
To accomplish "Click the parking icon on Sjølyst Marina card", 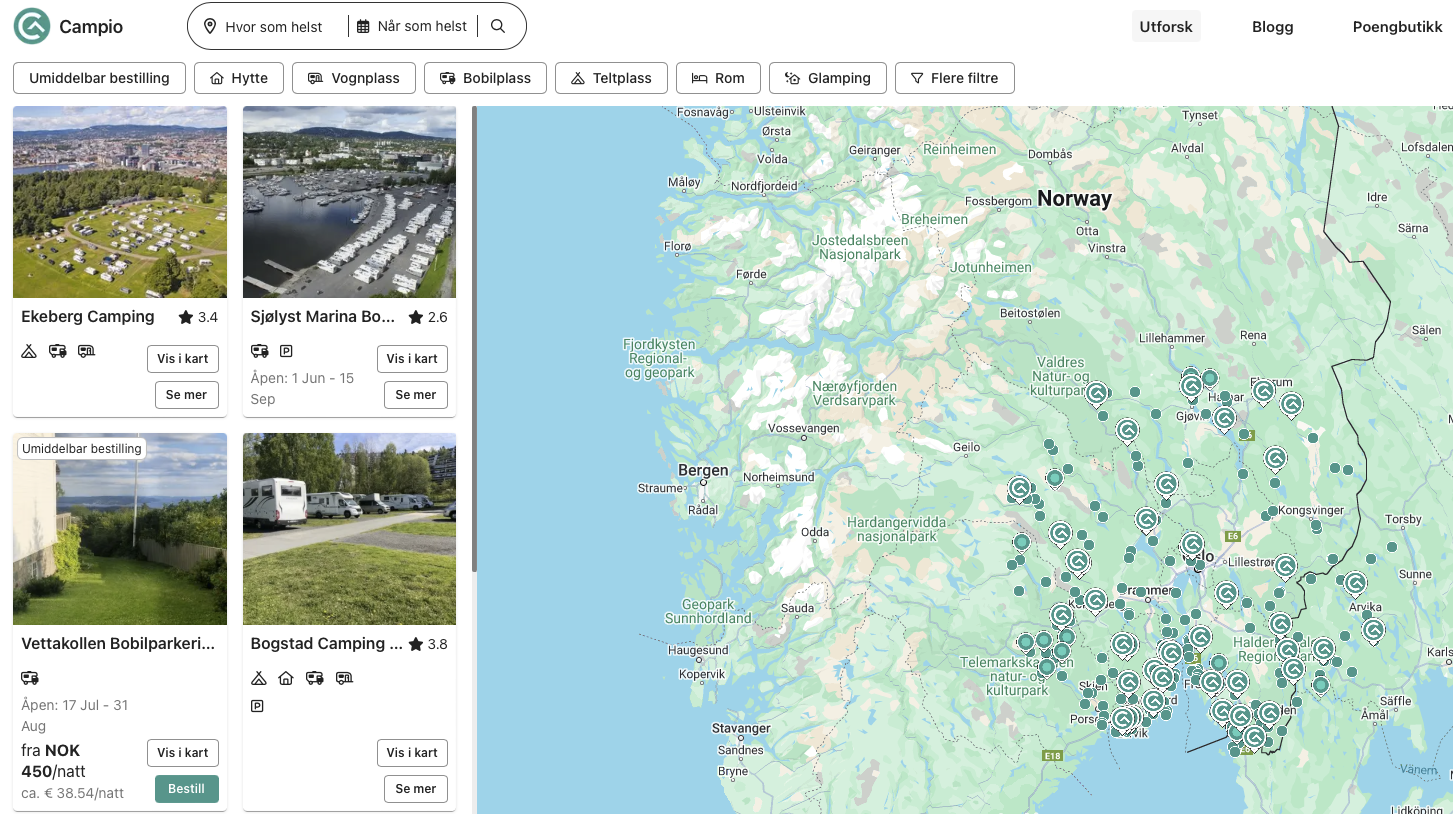I will [286, 351].
